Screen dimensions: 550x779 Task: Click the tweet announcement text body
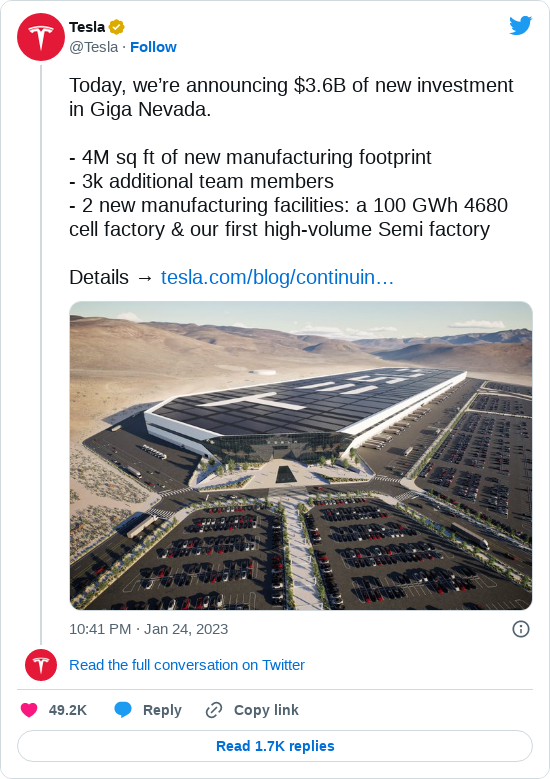[x=291, y=157]
